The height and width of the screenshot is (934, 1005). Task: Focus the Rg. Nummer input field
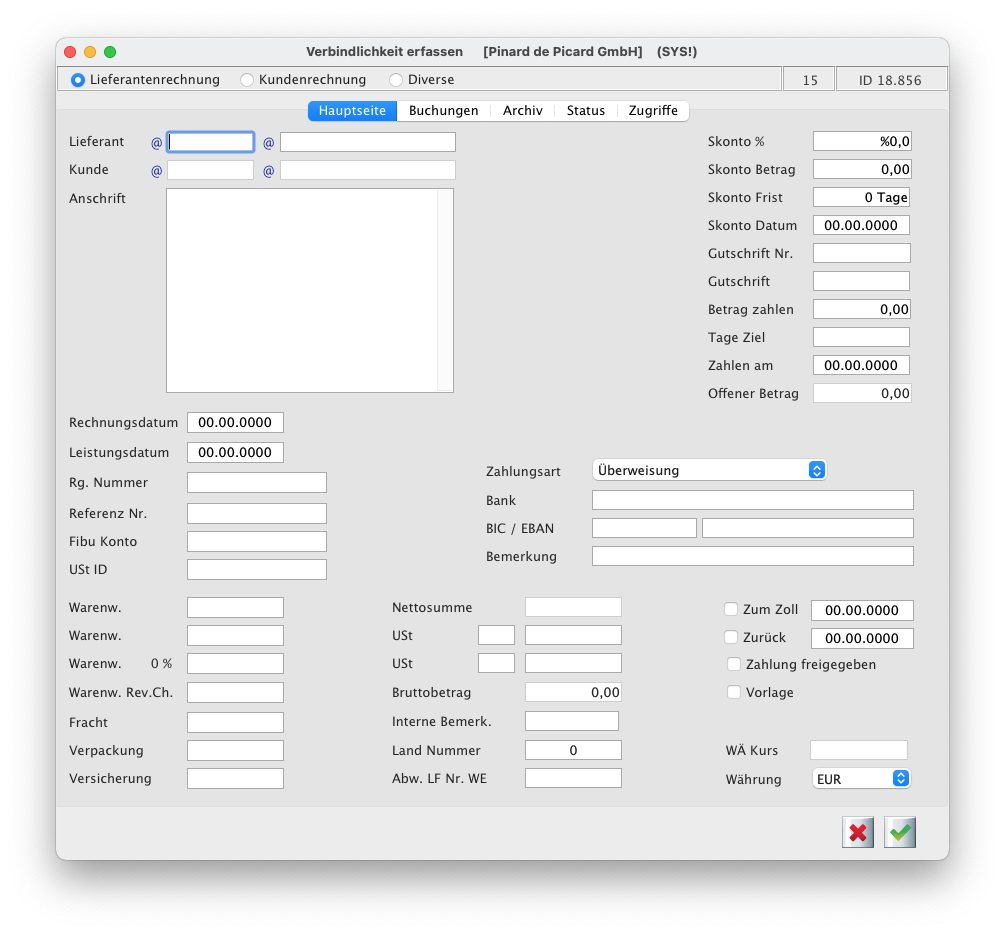256,483
